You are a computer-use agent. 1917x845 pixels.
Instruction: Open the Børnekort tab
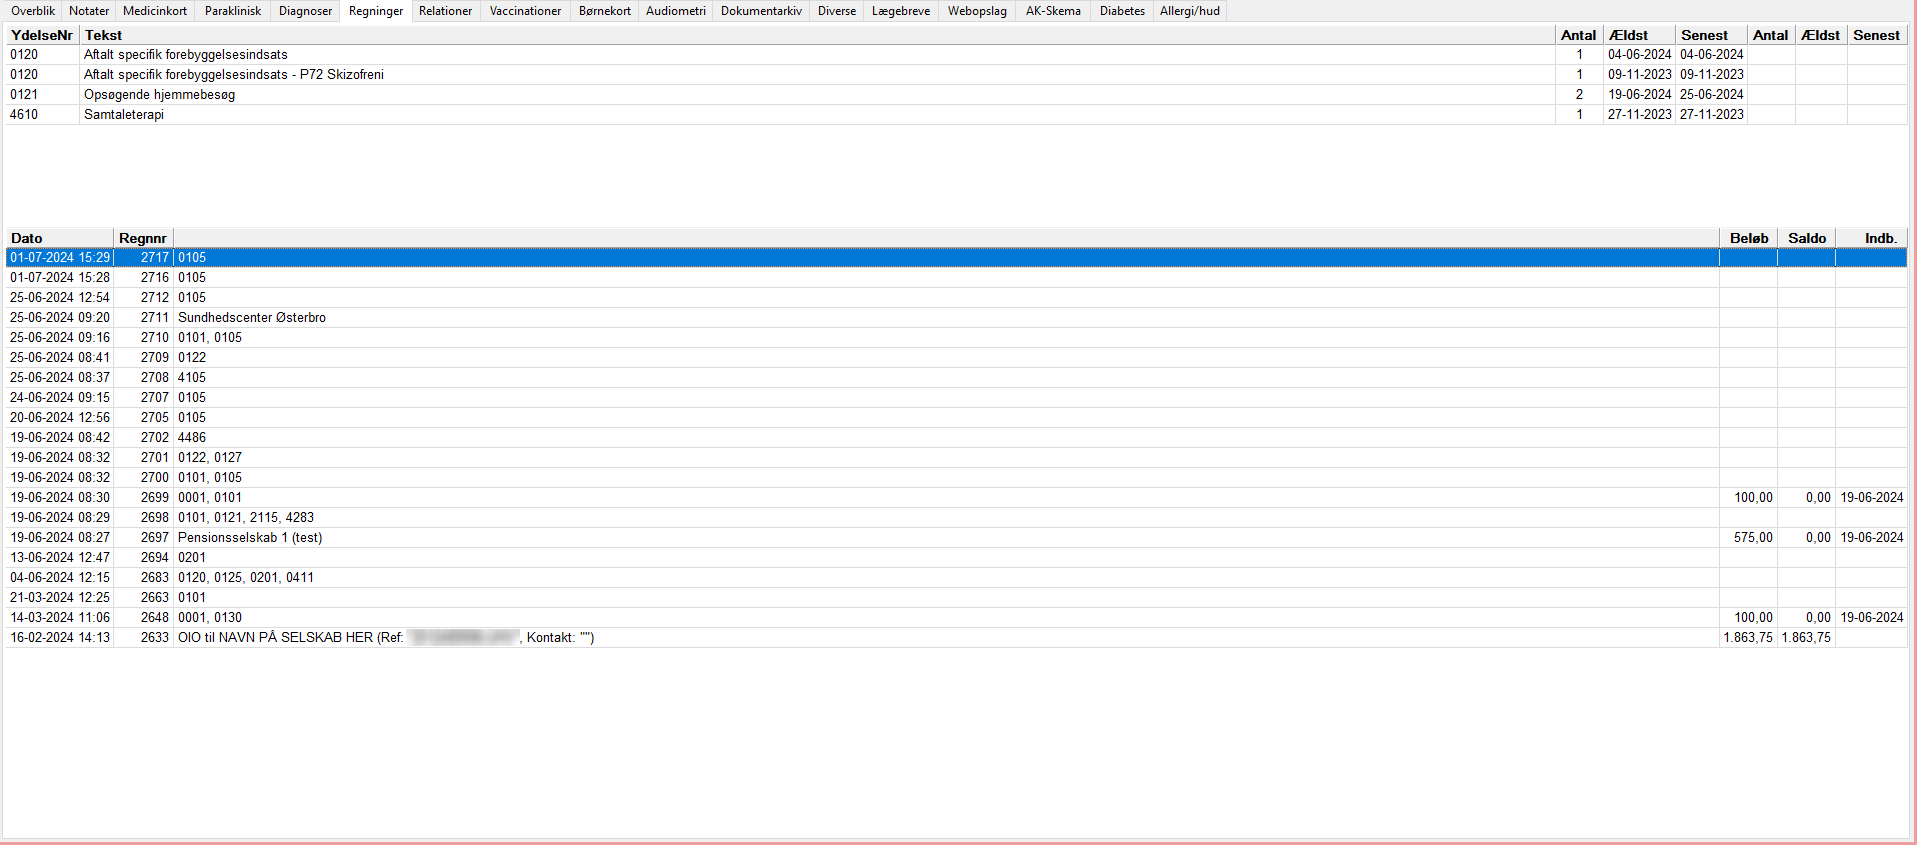pos(605,11)
